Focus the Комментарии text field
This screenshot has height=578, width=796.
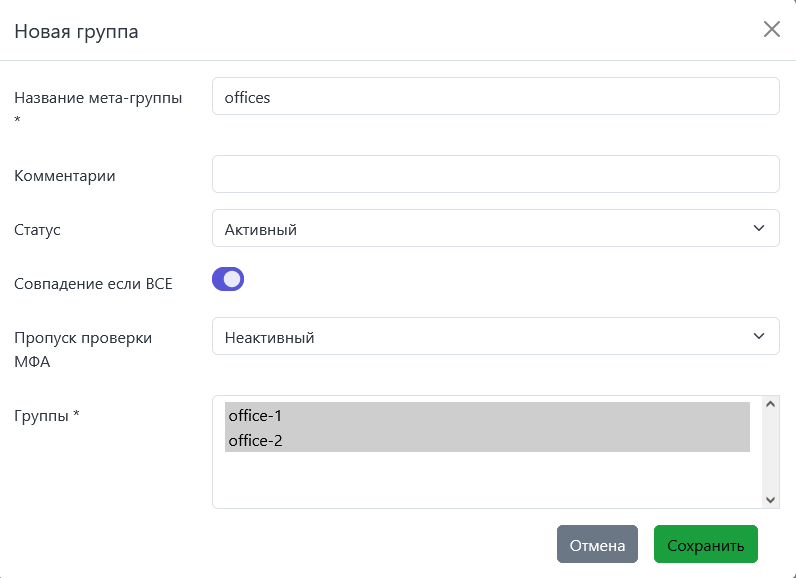(495, 174)
